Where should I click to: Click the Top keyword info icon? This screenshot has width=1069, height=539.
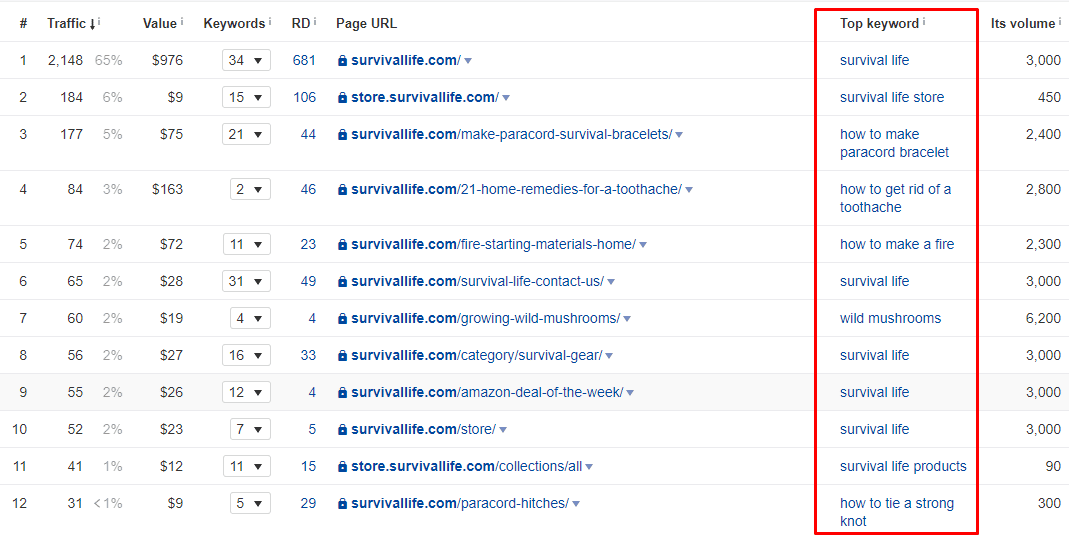[924, 21]
